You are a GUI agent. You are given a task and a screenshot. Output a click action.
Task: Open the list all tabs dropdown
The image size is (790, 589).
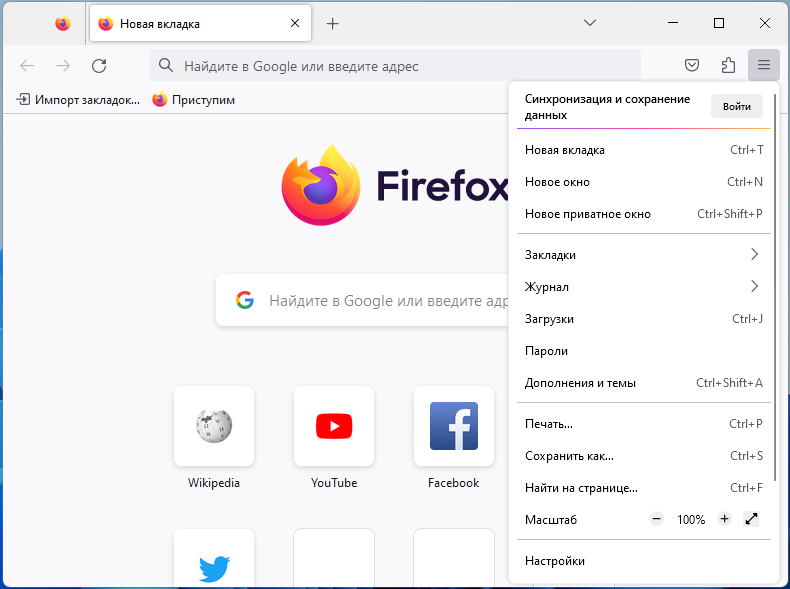[590, 23]
